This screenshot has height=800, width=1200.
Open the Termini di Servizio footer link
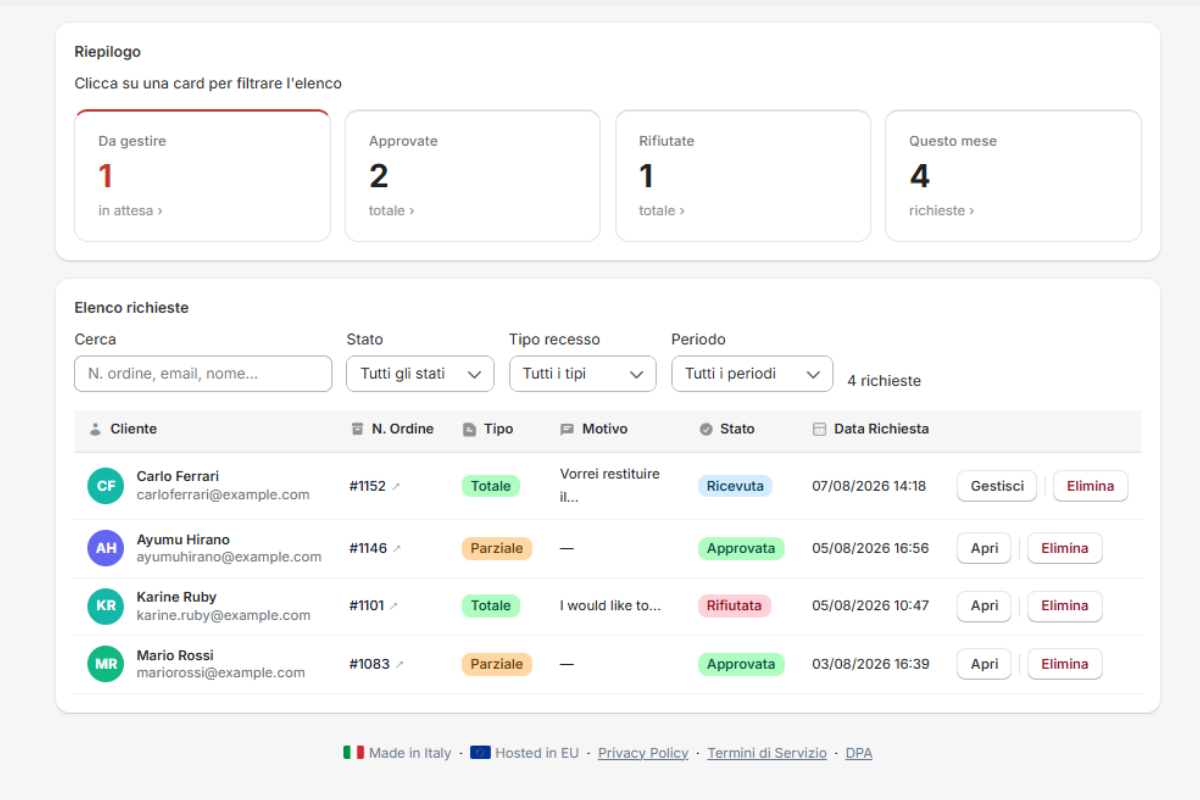[767, 753]
